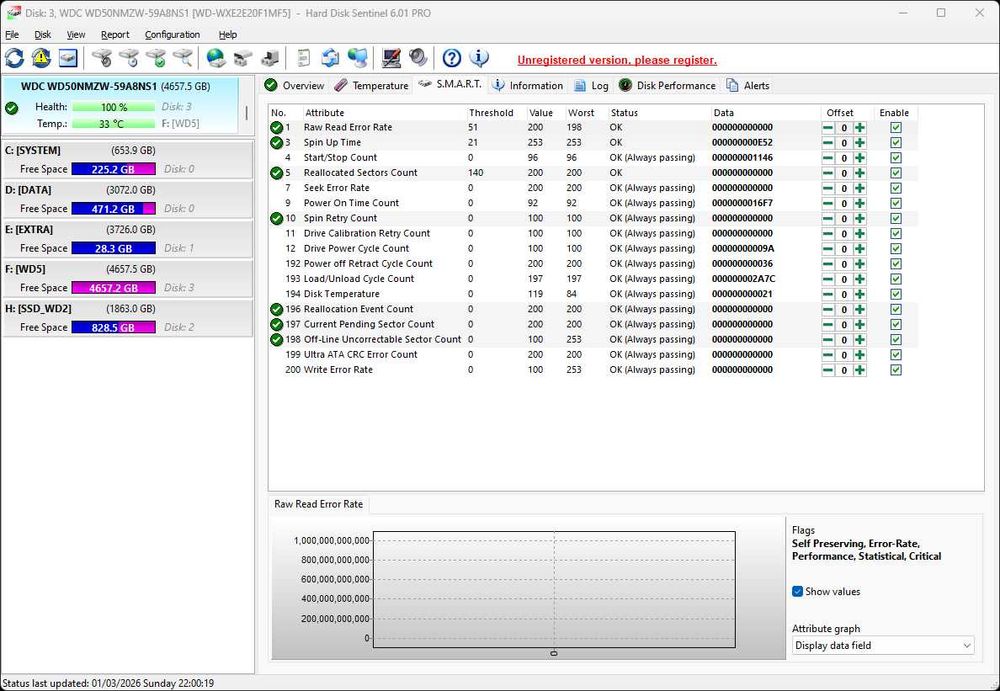
Task: Open the report document toolbar icon
Action: [304, 58]
